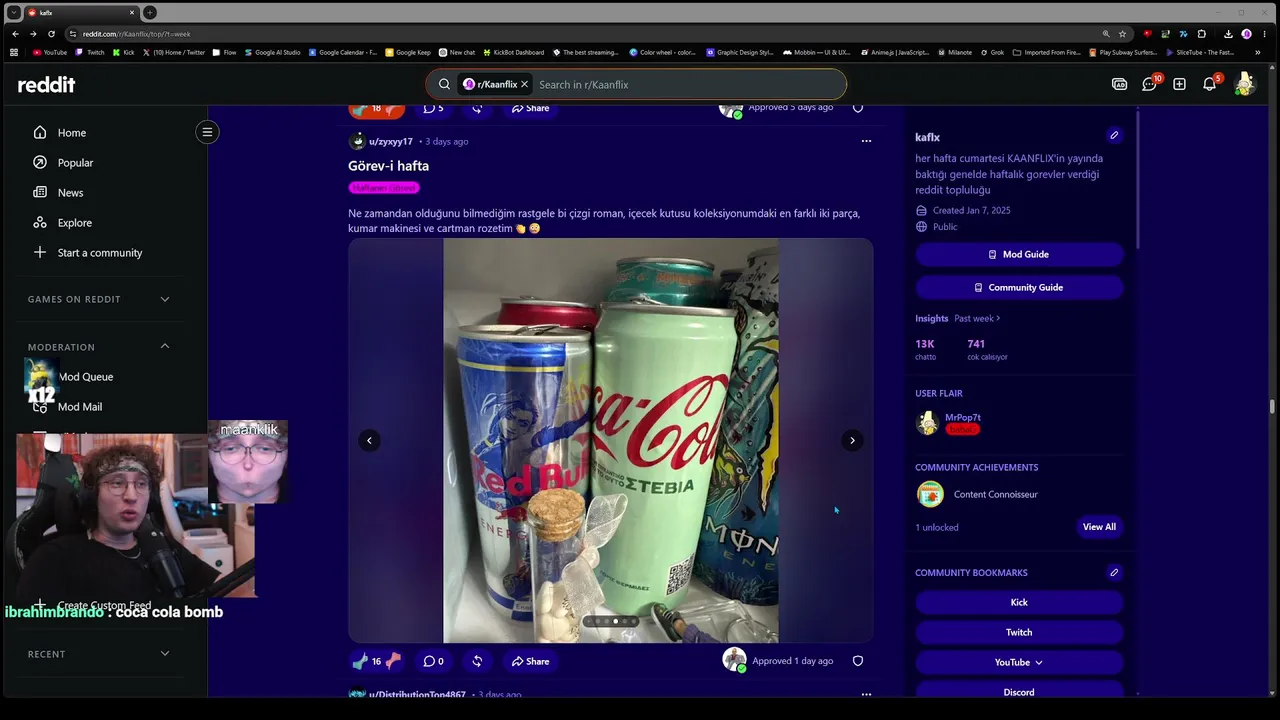This screenshot has height=720, width=1280.
Task: Expand the Games on Reddit section
Action: [100, 299]
